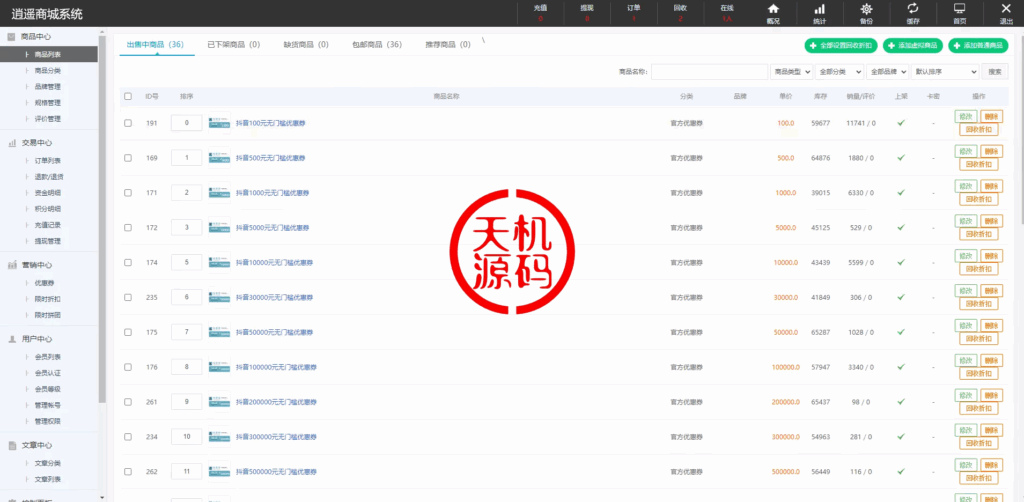The height and width of the screenshot is (502, 1024).
Task: Click the 统计 bar chart icon
Action: 819,12
